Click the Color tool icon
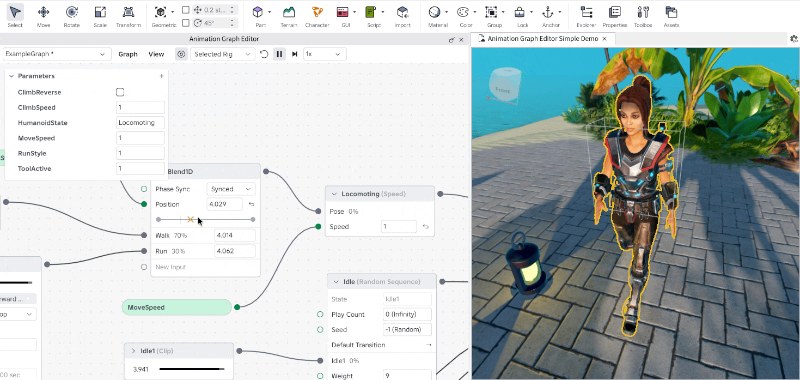This screenshot has width=800, height=380. pyautogui.click(x=463, y=12)
